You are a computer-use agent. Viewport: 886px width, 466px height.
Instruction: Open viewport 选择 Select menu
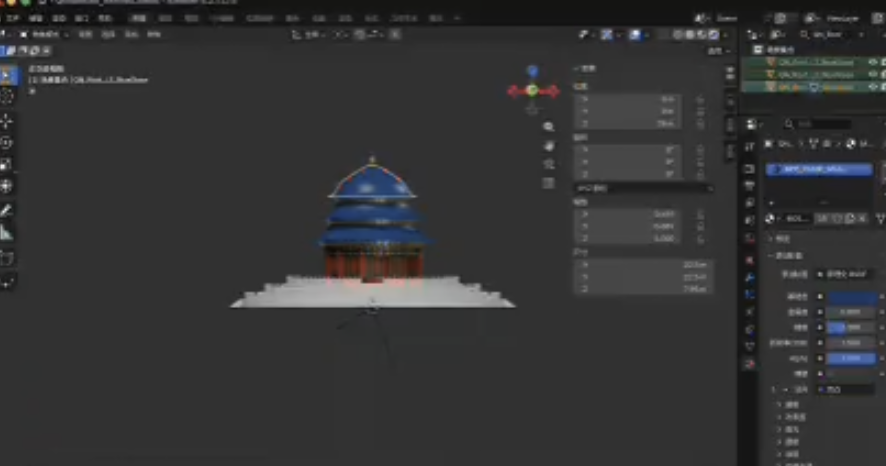pyautogui.click(x=108, y=34)
